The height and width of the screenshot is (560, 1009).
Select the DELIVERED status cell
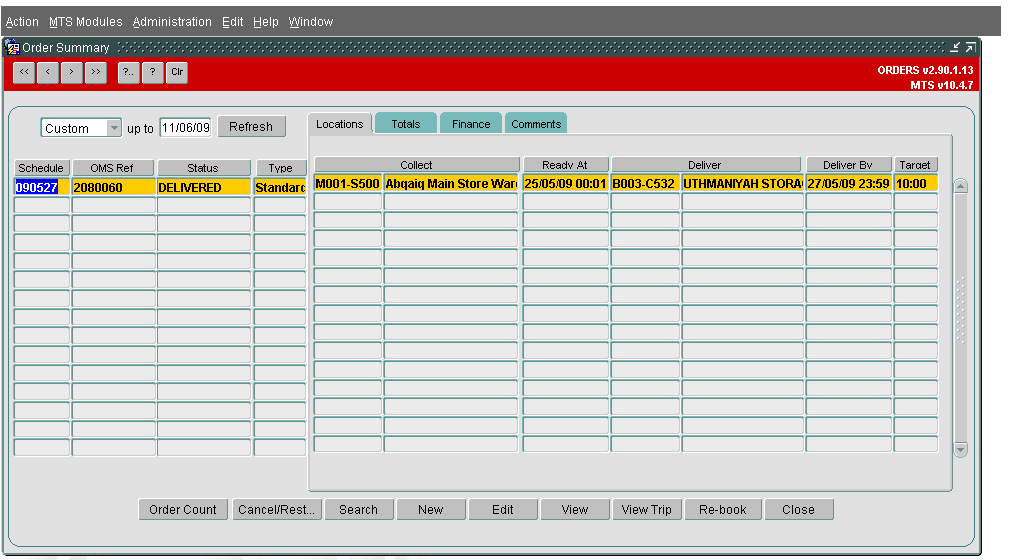point(204,187)
